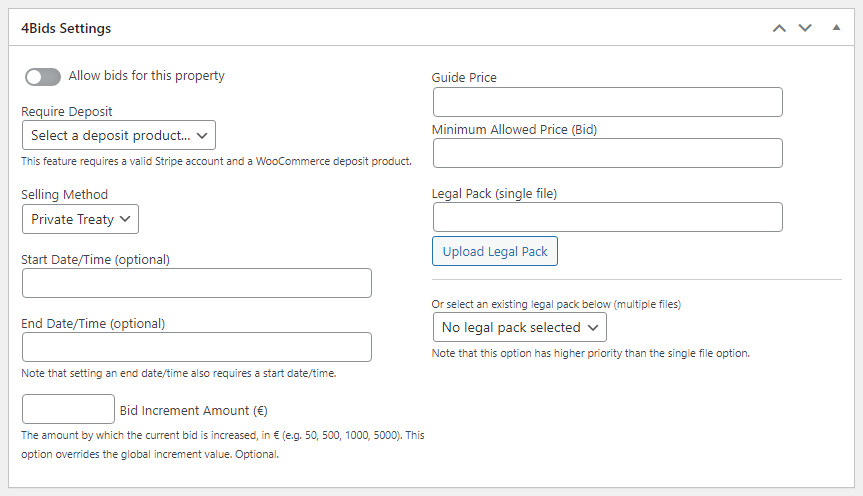The image size is (863, 496).
Task: Click the 4Bids Settings panel title
Action: pyautogui.click(x=66, y=28)
